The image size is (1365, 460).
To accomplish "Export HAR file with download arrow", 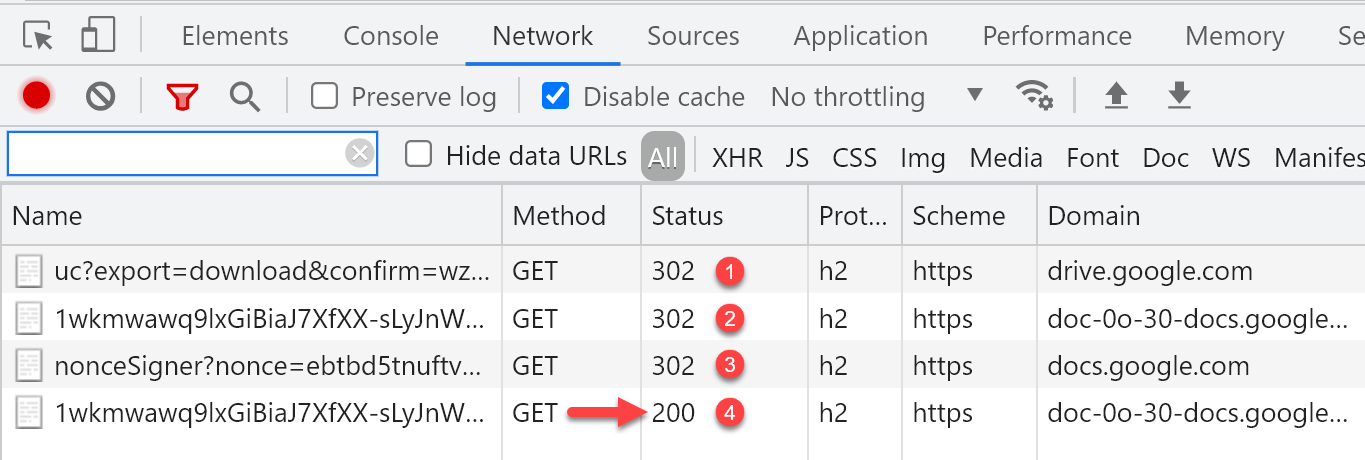I will tap(1180, 96).
